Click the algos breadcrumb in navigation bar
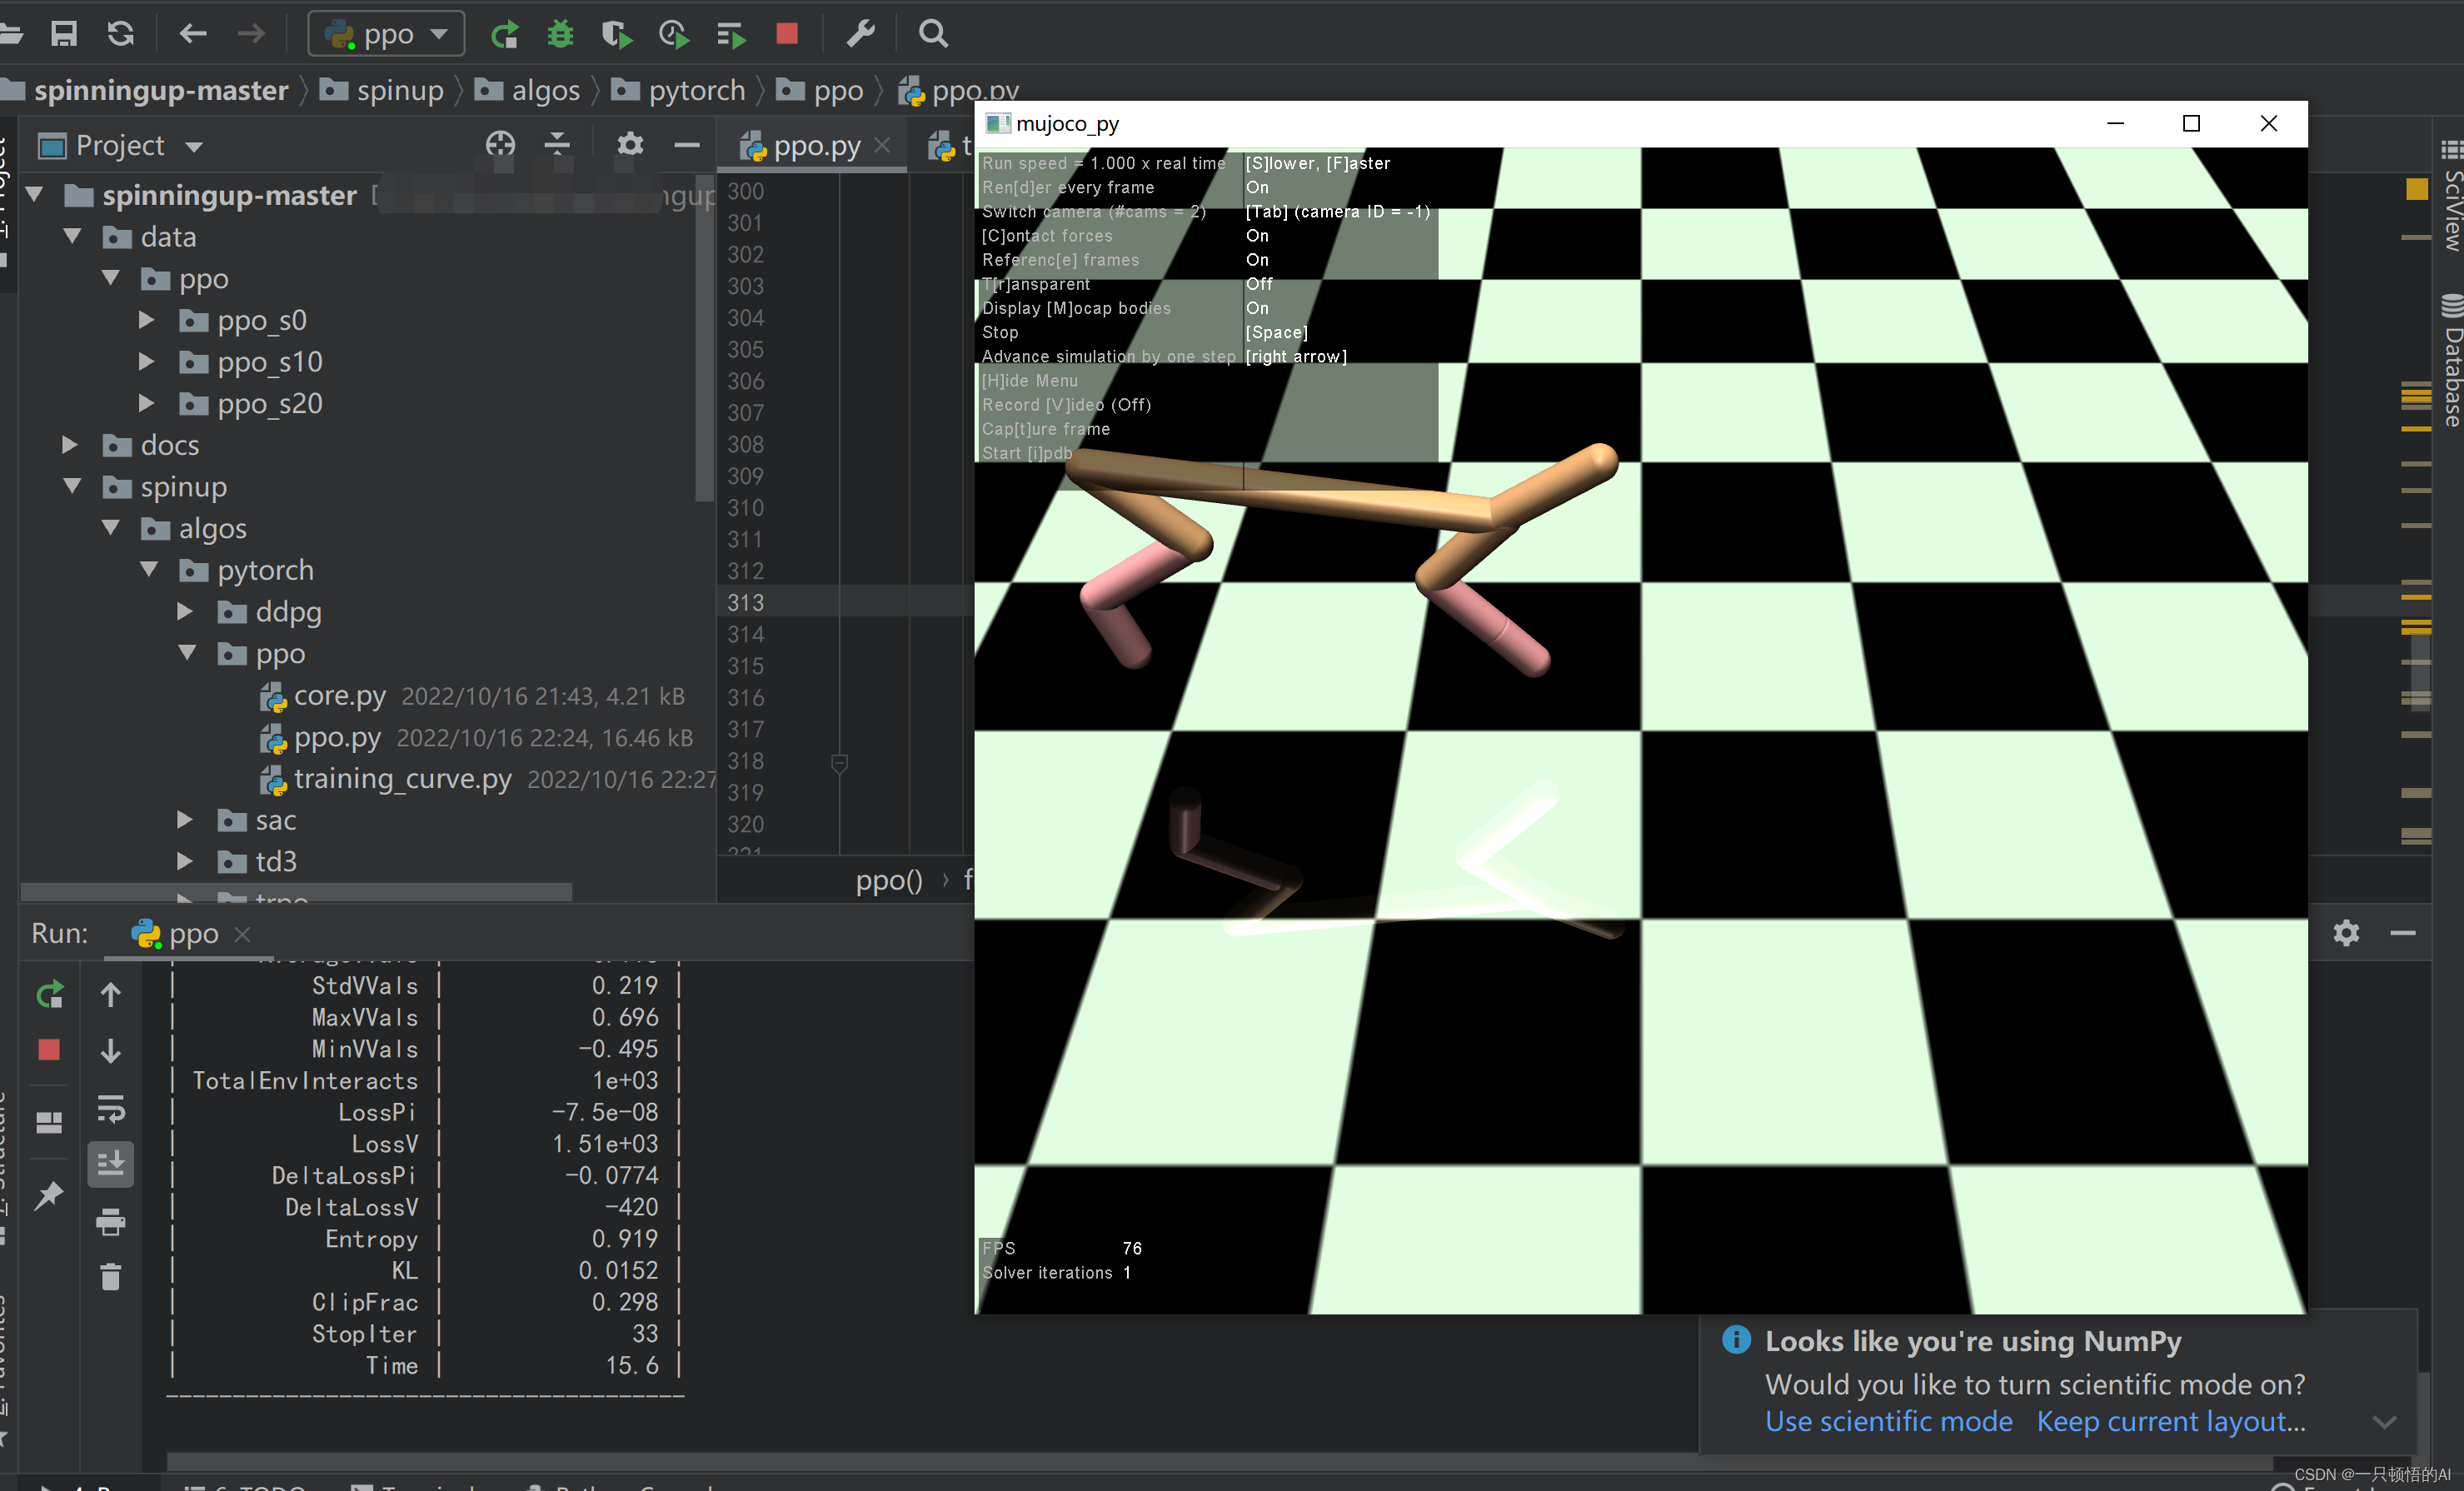 point(527,91)
